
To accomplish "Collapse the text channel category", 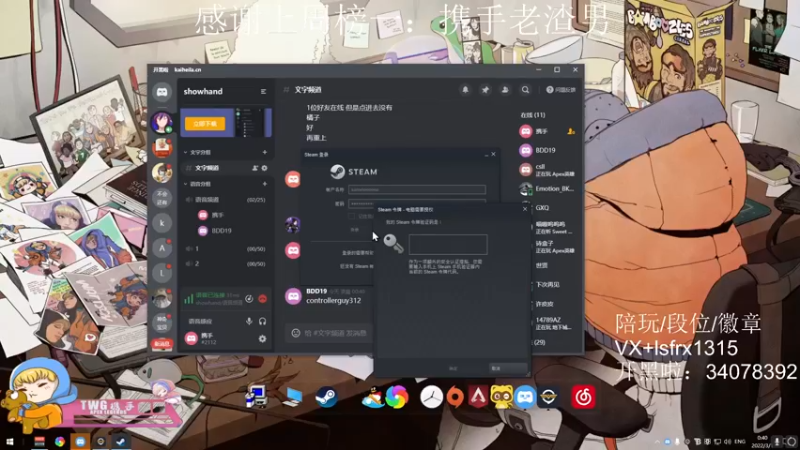I will (x=197, y=152).
